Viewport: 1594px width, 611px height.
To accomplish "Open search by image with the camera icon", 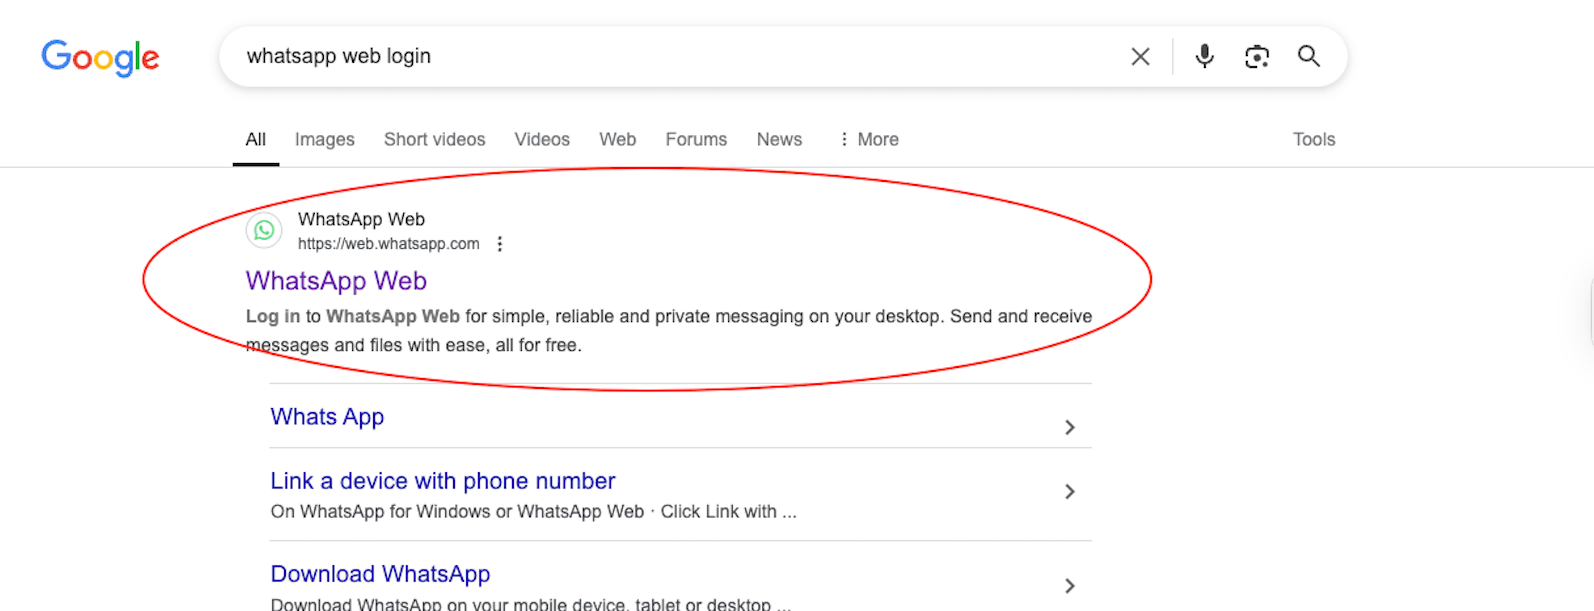I will point(1257,57).
